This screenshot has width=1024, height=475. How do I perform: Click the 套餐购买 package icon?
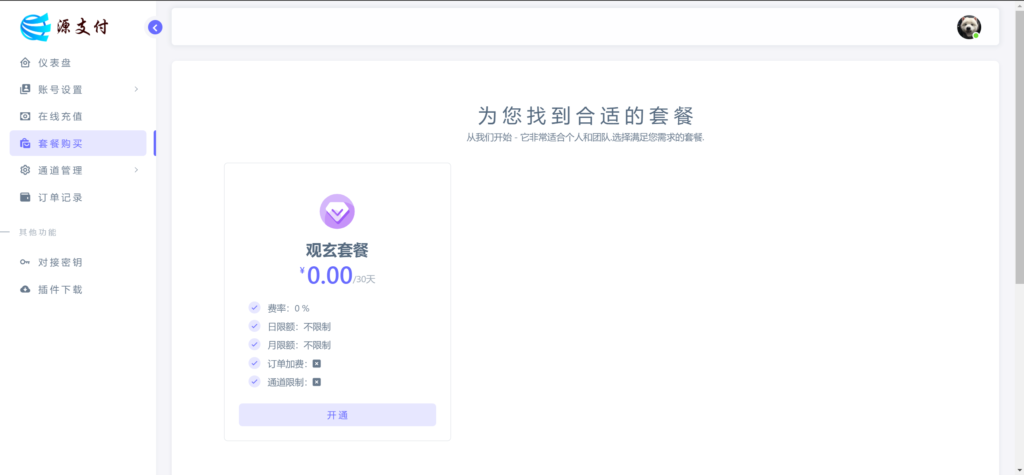[x=25, y=143]
